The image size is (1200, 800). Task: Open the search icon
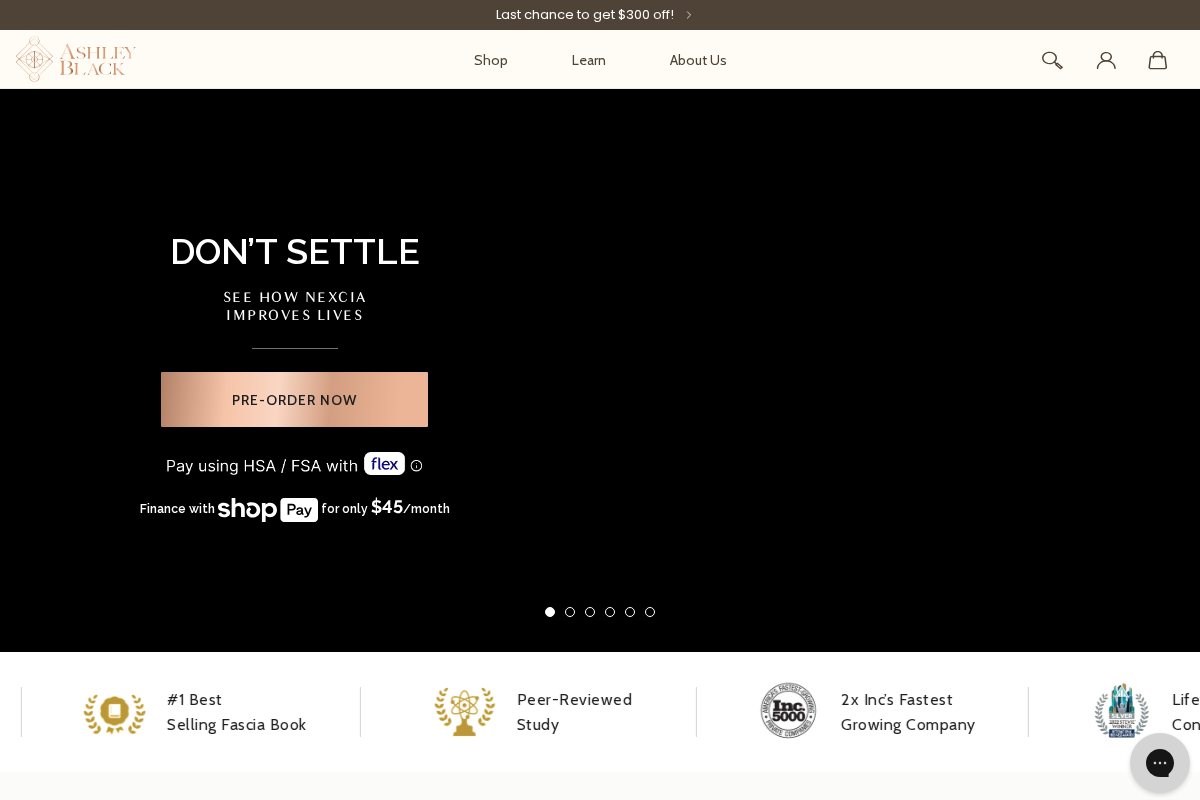[x=1052, y=60]
